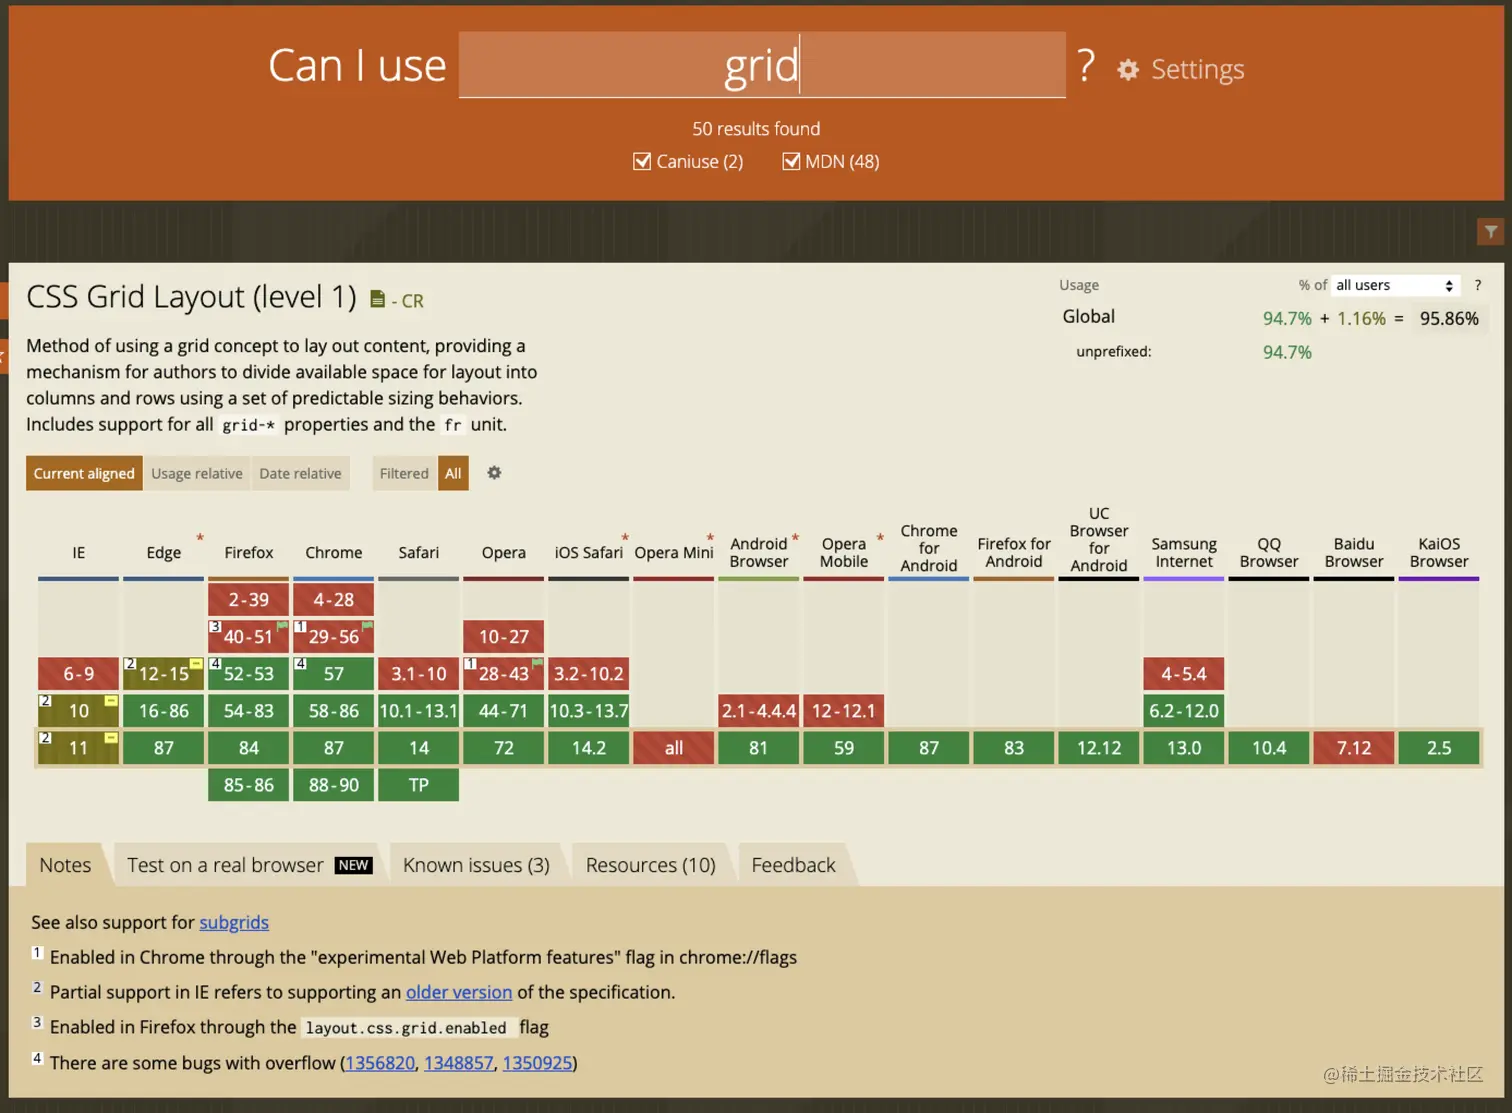Select the Android Browser 2.1-4.4.4 cell

pos(759,711)
